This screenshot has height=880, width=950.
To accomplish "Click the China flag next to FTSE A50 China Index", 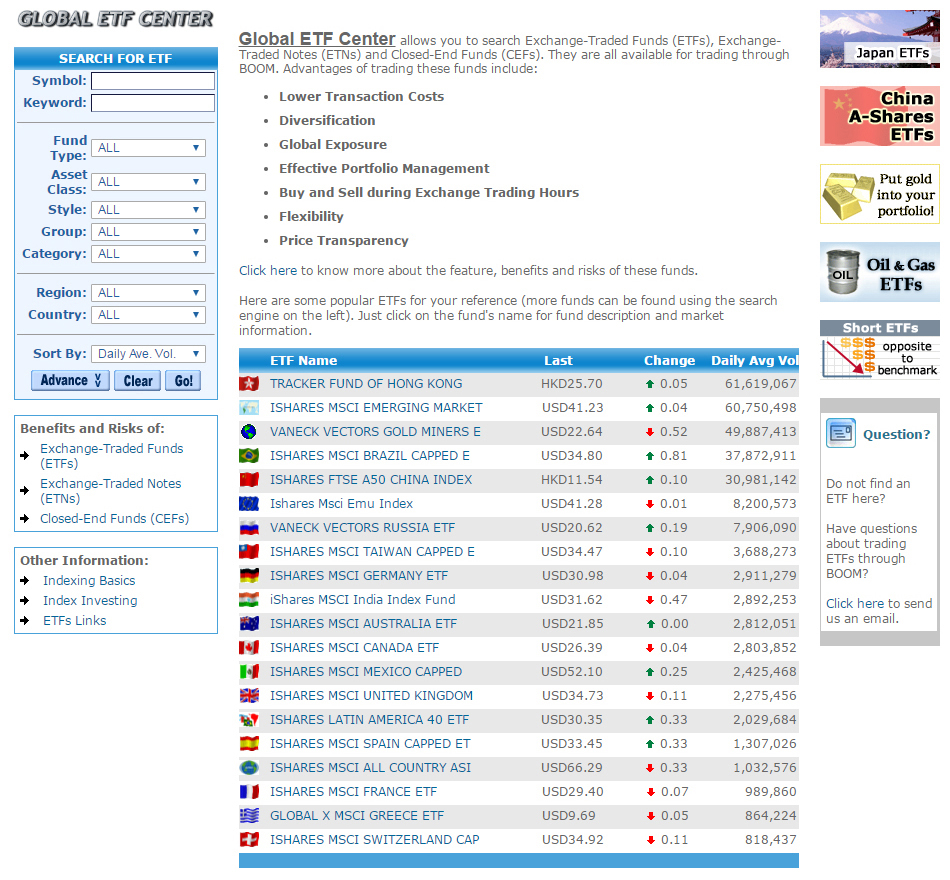I will pos(249,480).
